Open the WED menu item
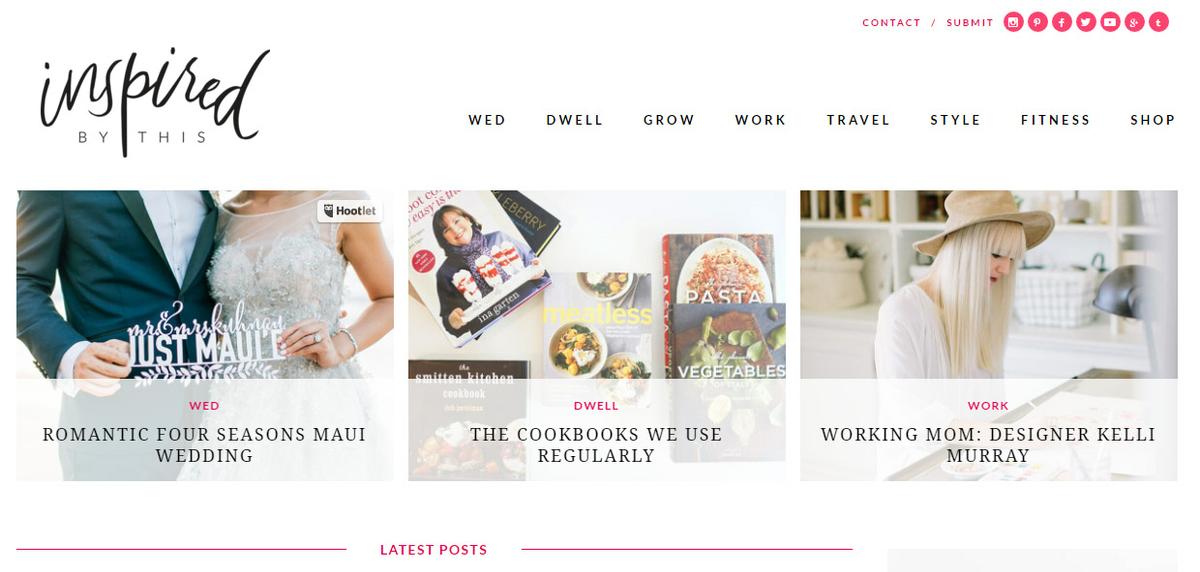 point(487,120)
